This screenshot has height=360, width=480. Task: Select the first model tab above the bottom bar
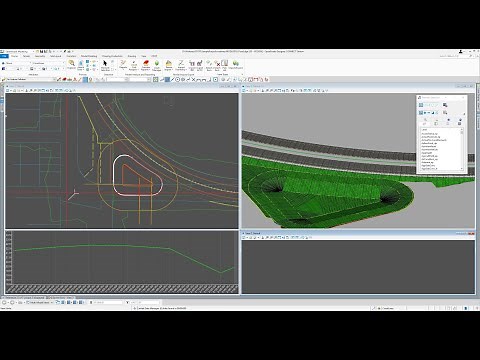point(24,297)
